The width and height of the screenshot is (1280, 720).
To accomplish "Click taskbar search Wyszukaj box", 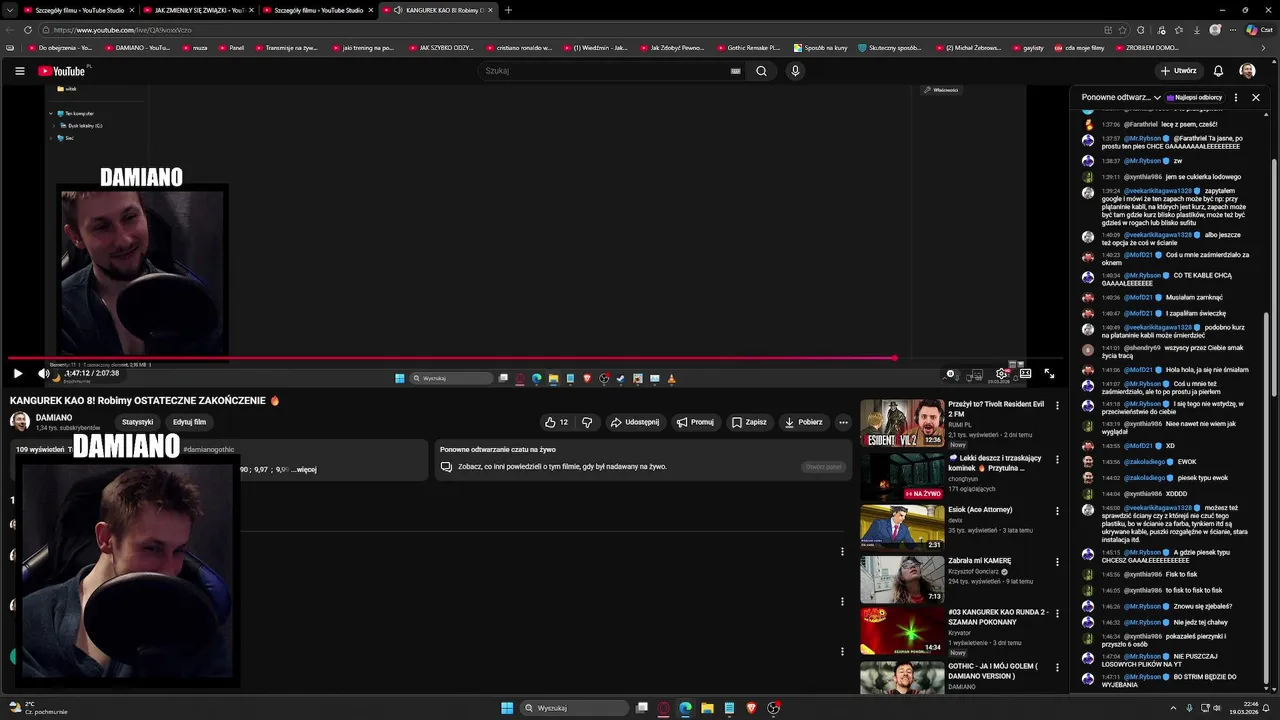I will tap(575, 708).
